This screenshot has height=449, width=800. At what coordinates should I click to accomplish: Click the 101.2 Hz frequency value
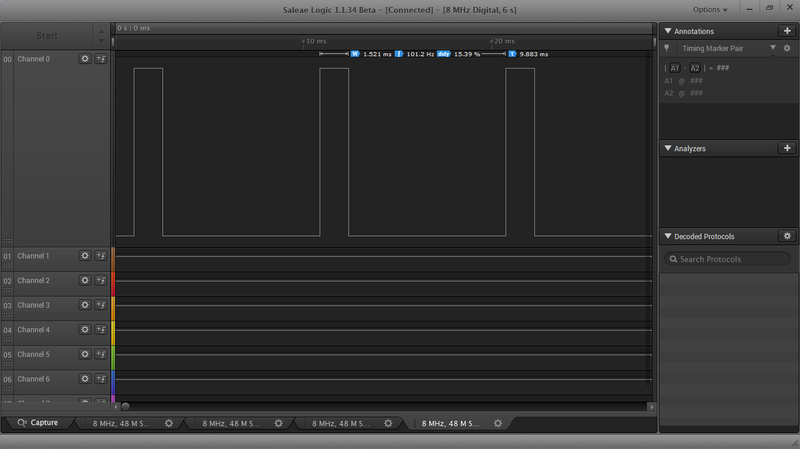[x=420, y=54]
